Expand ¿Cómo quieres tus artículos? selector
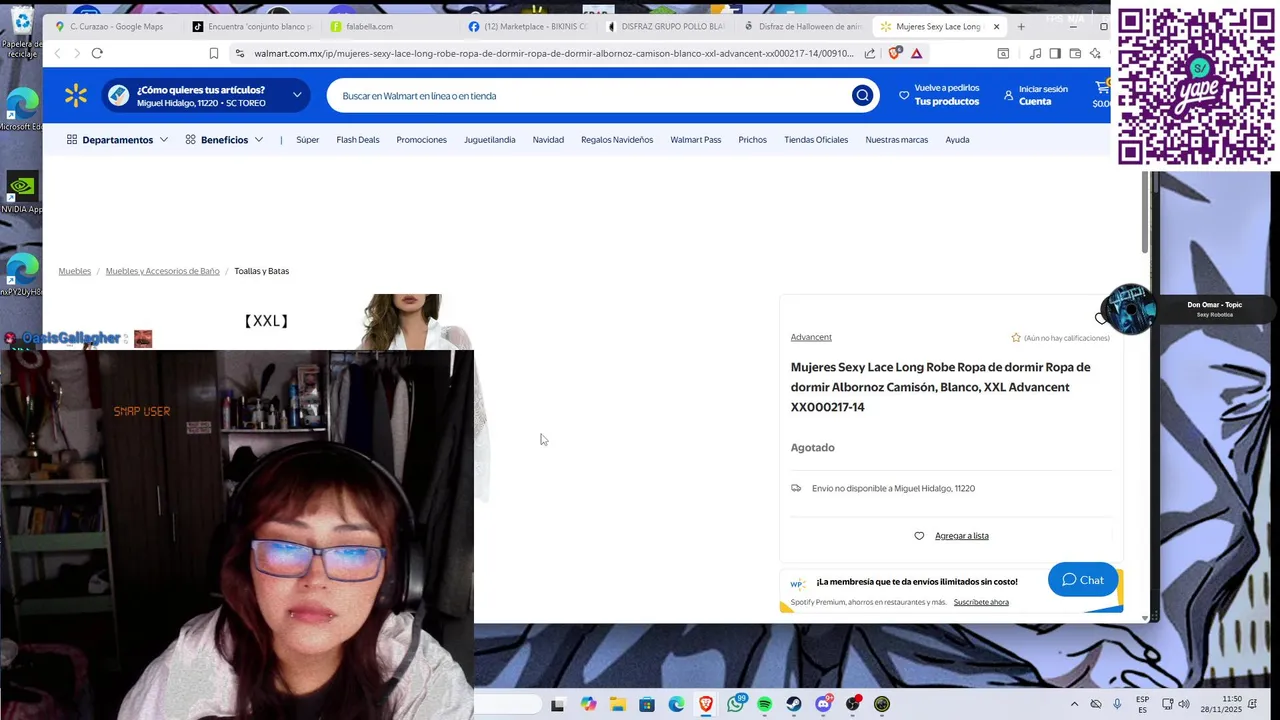The image size is (1280, 720). [207, 96]
